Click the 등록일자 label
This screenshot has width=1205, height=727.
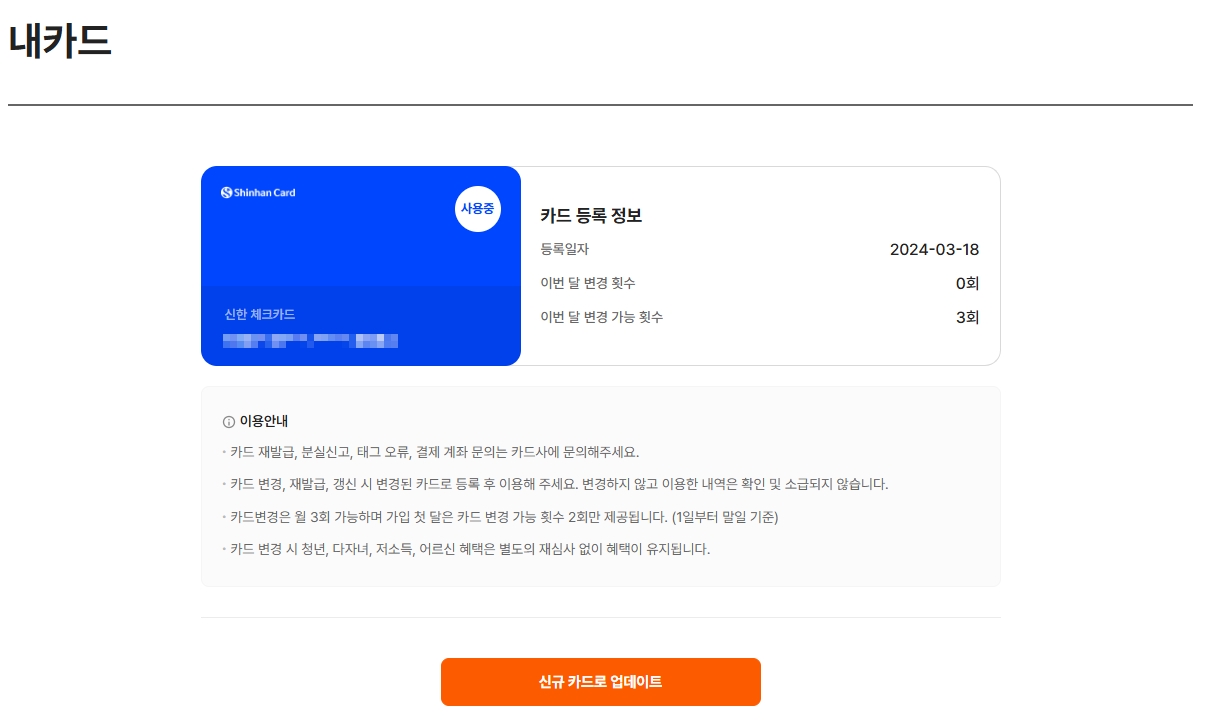(x=565, y=249)
